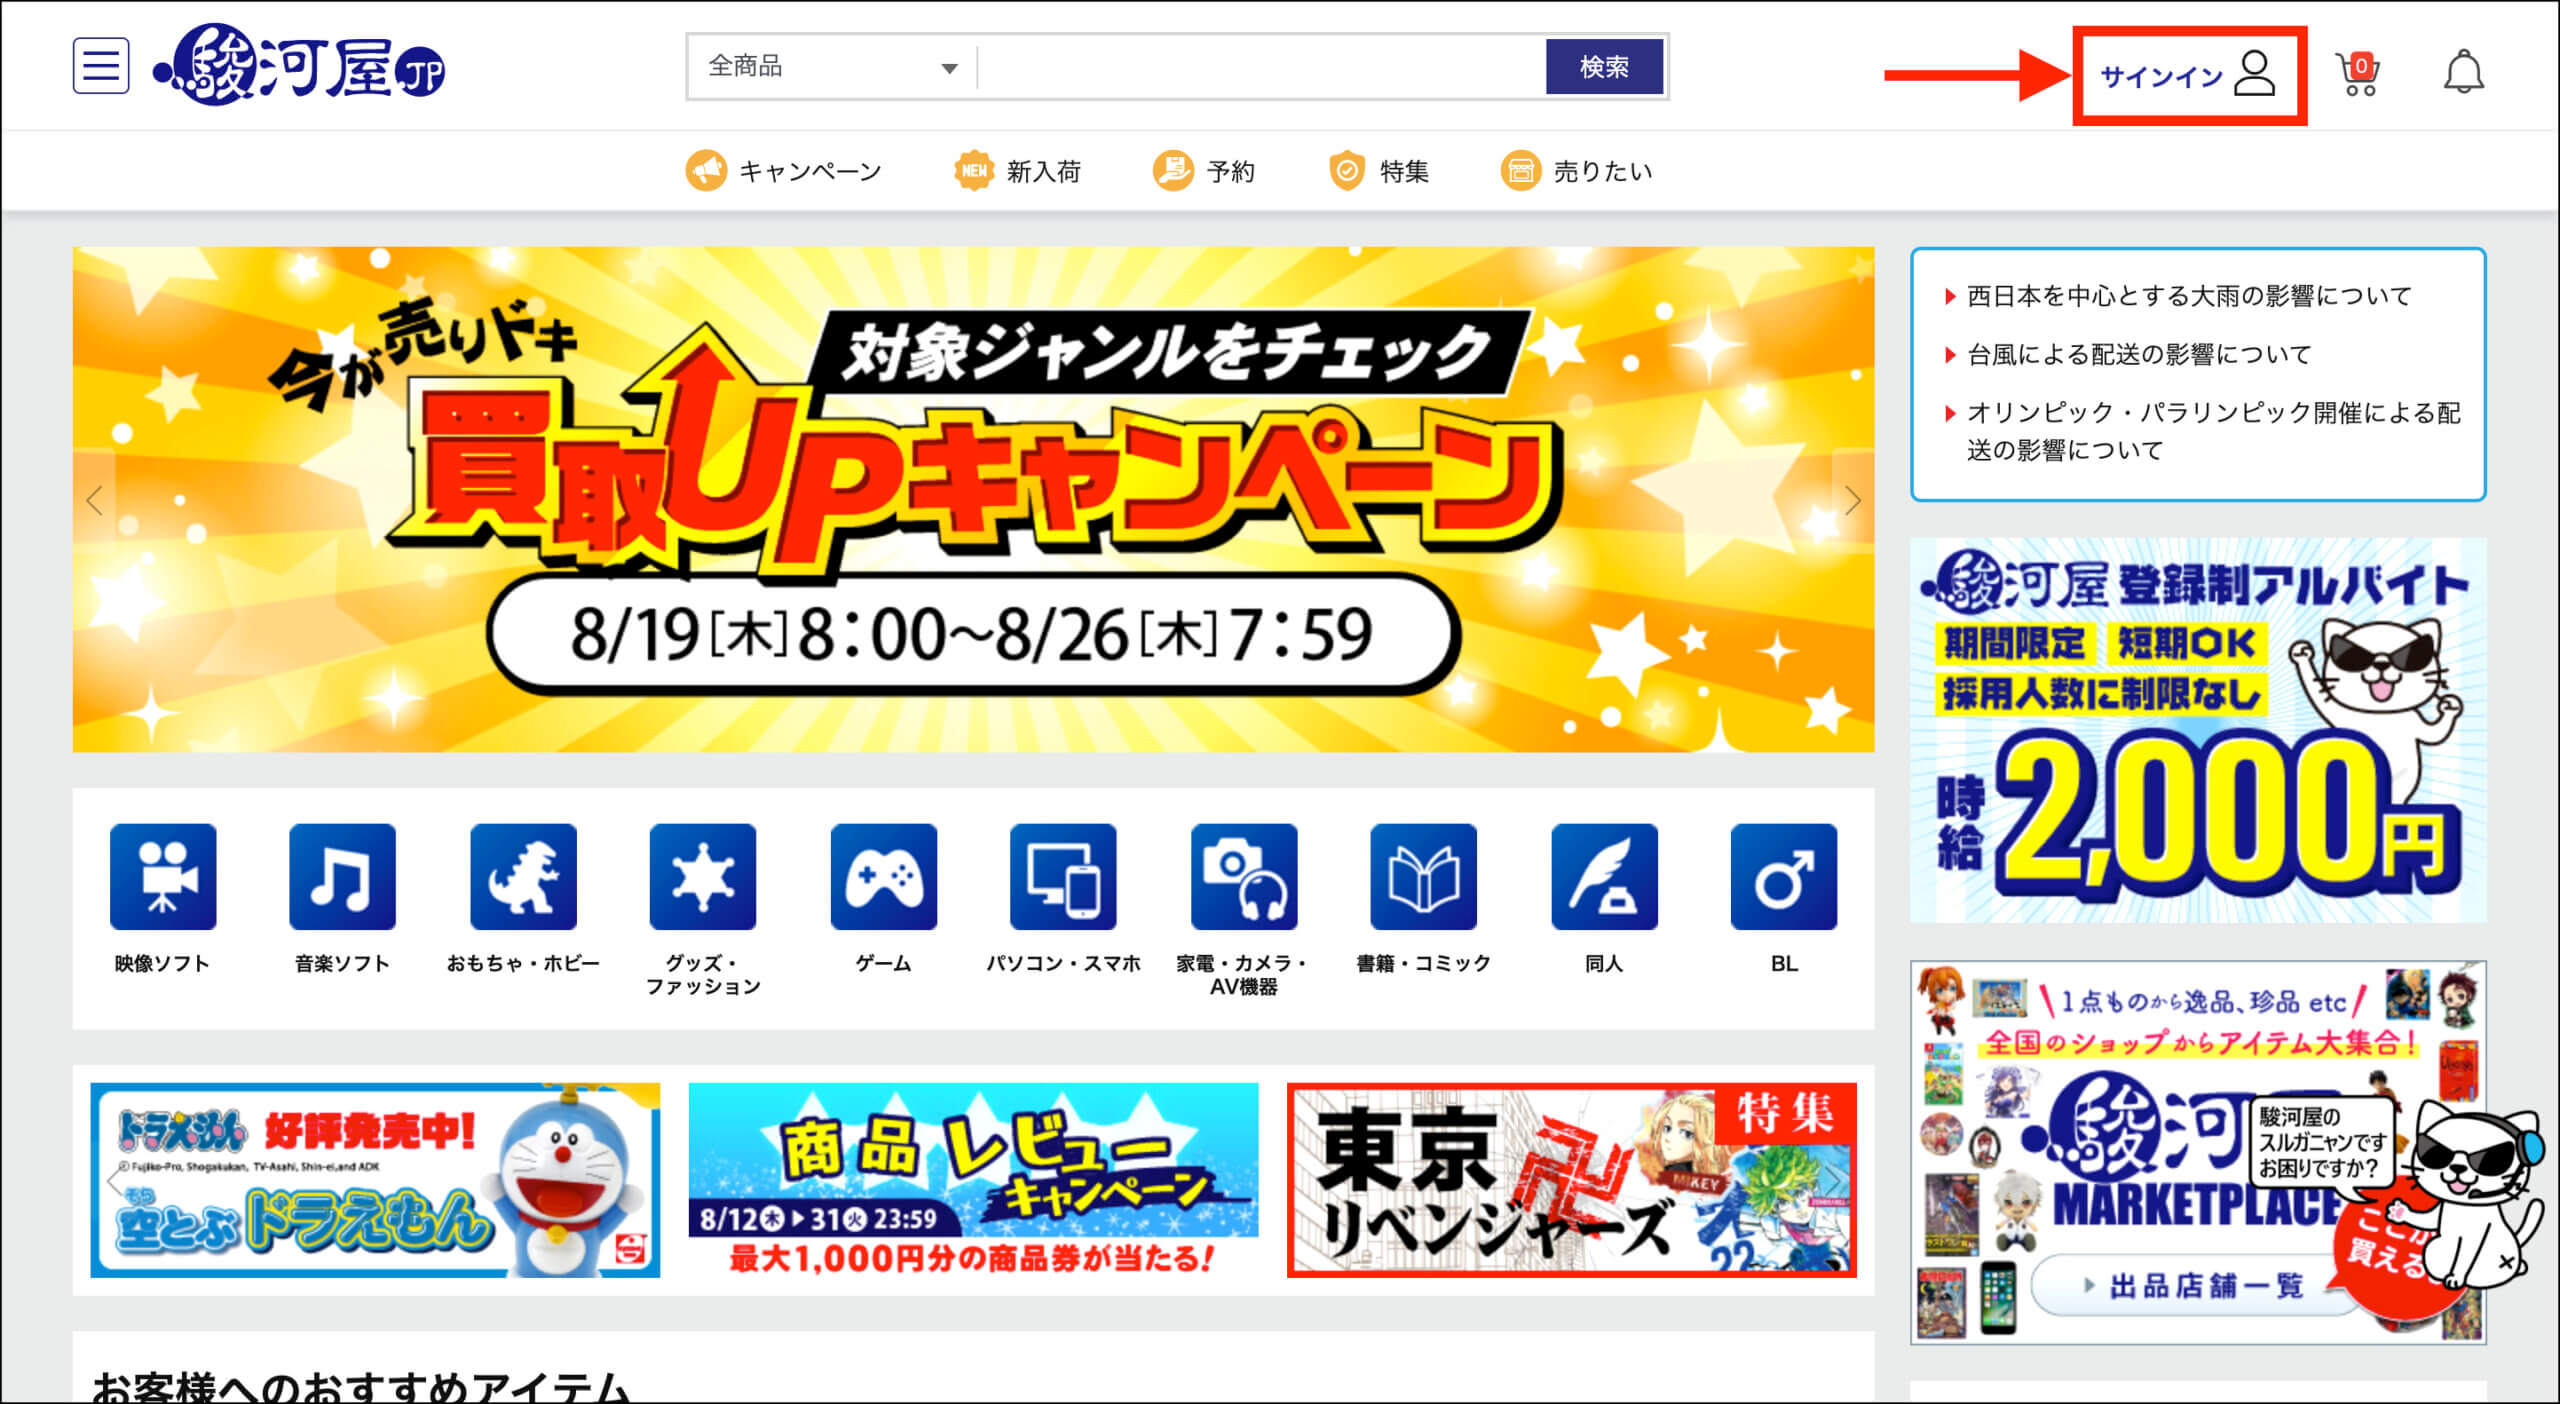Open the 売りたい menu item
This screenshot has height=1404, width=2560.
(x=1576, y=171)
